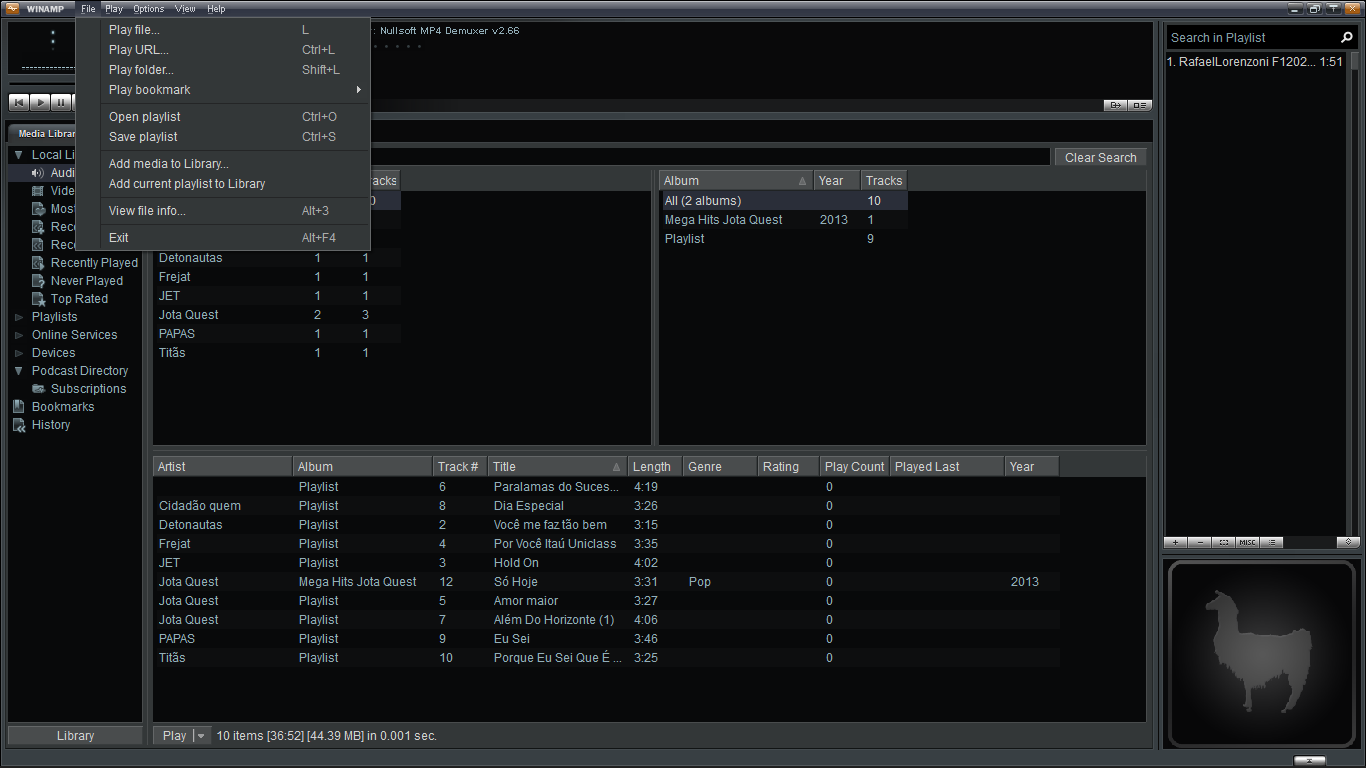Viewport: 1366px width, 768px height.
Task: Click the playlist list options icon
Action: 1271,542
